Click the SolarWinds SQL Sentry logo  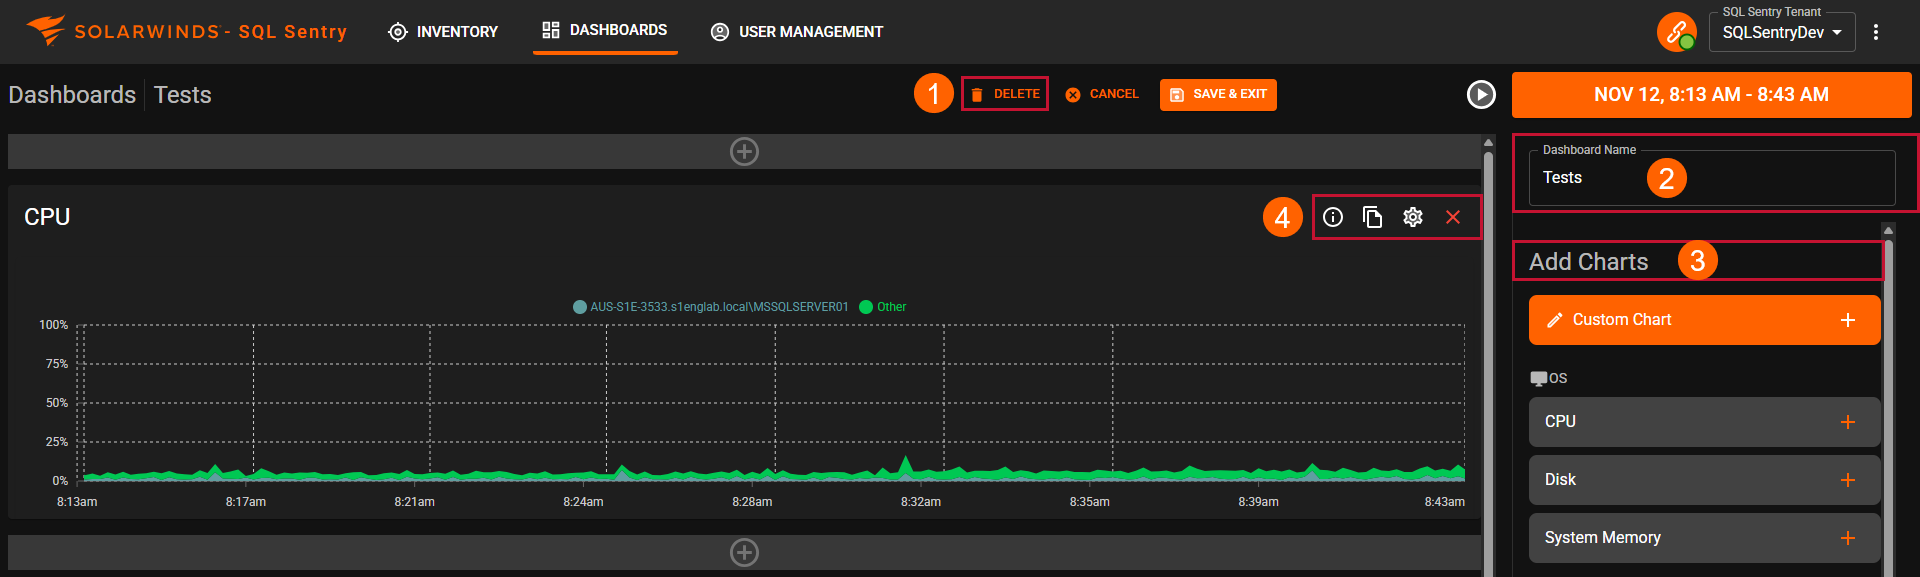[x=186, y=31]
